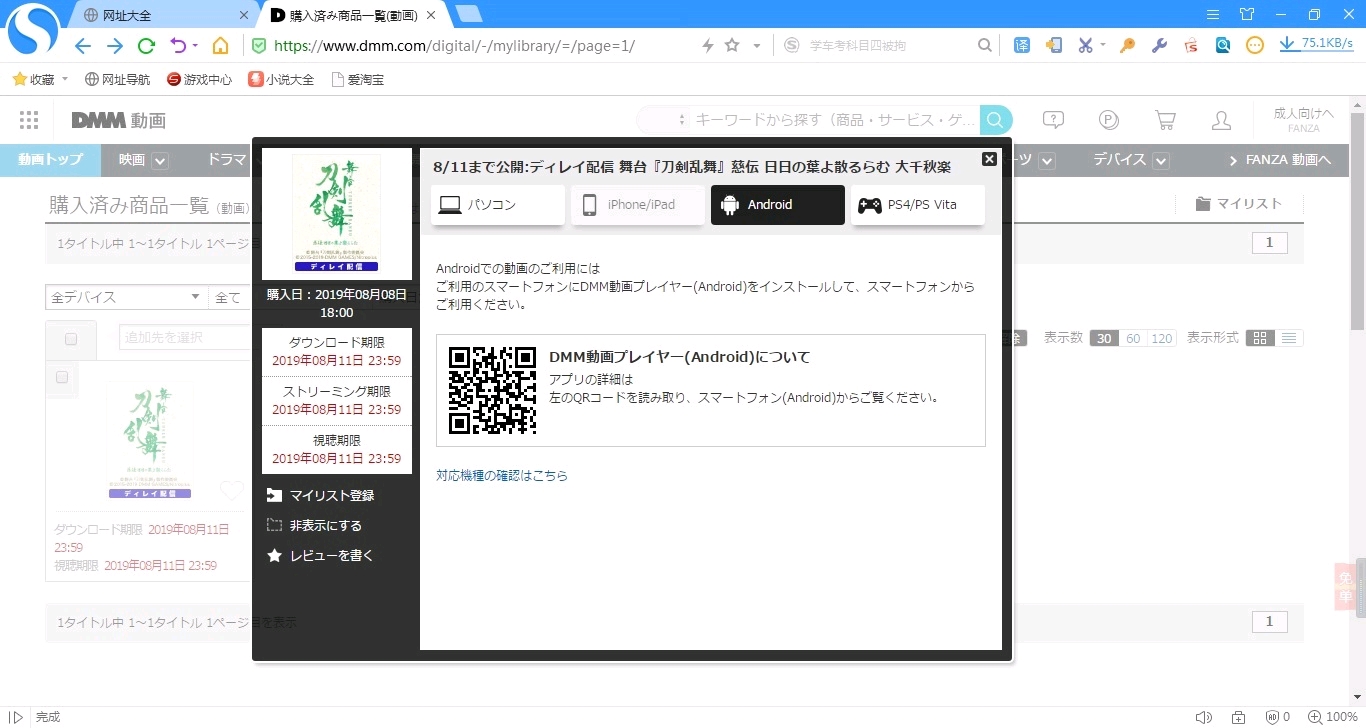Image resolution: width=1366 pixels, height=728 pixels.
Task: Open the yellow more-extensions icon
Action: click(1256, 45)
